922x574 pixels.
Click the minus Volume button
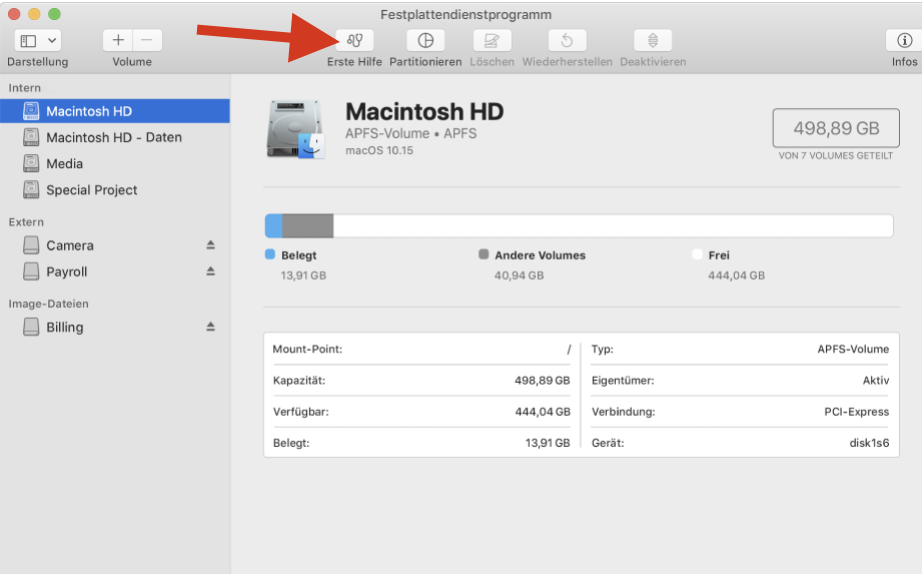click(x=147, y=41)
